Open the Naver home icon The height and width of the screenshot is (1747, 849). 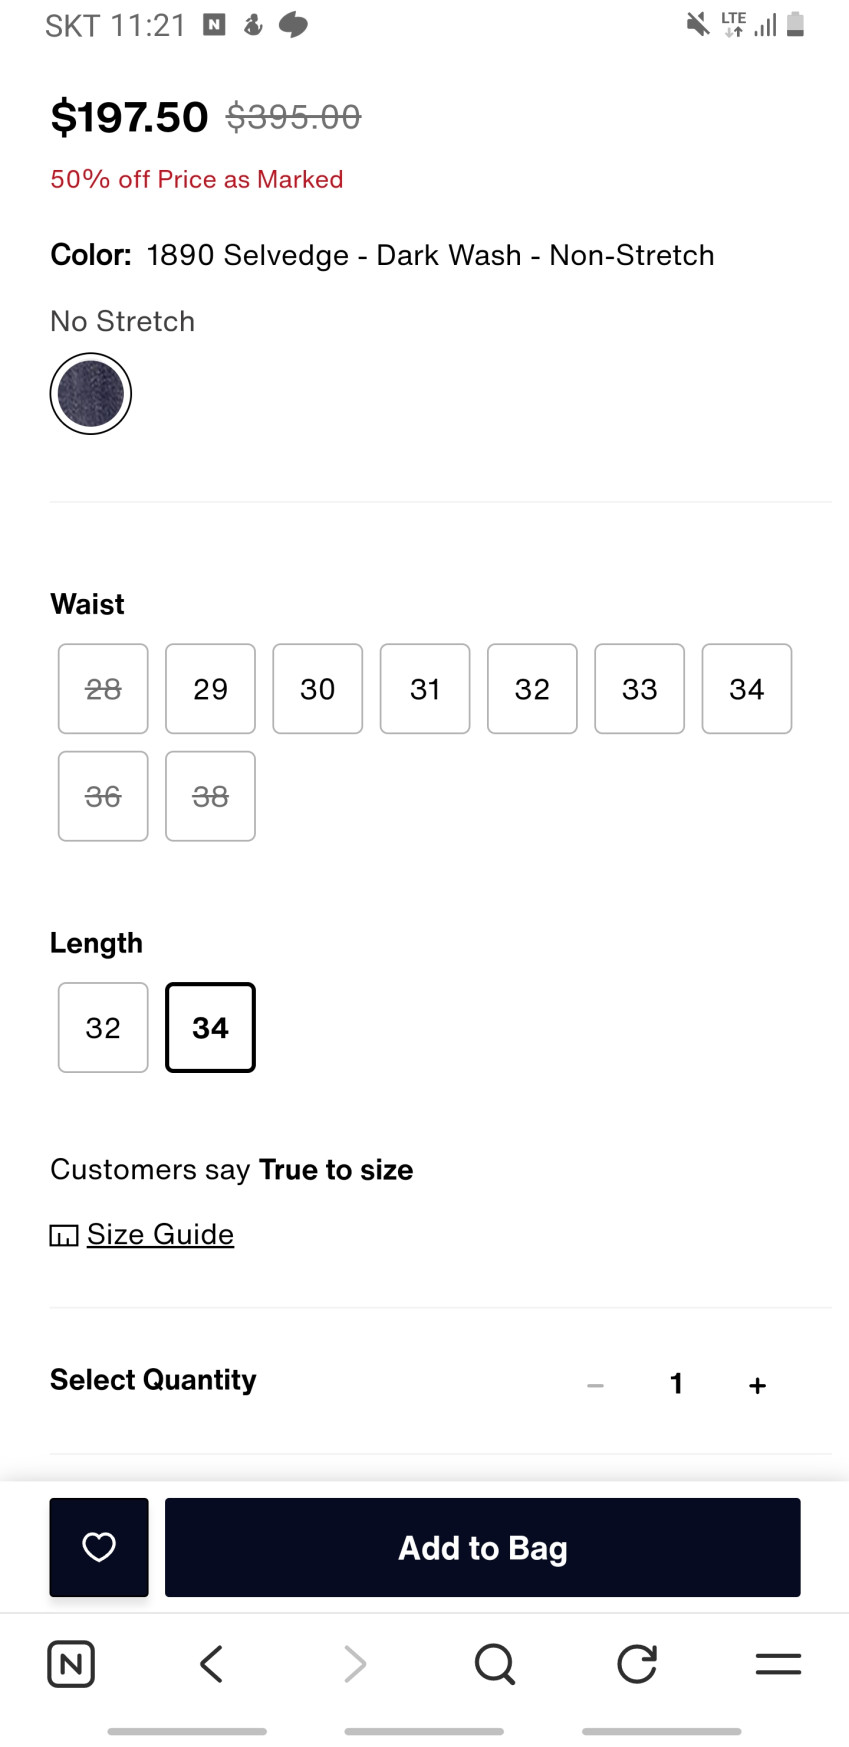71,1664
